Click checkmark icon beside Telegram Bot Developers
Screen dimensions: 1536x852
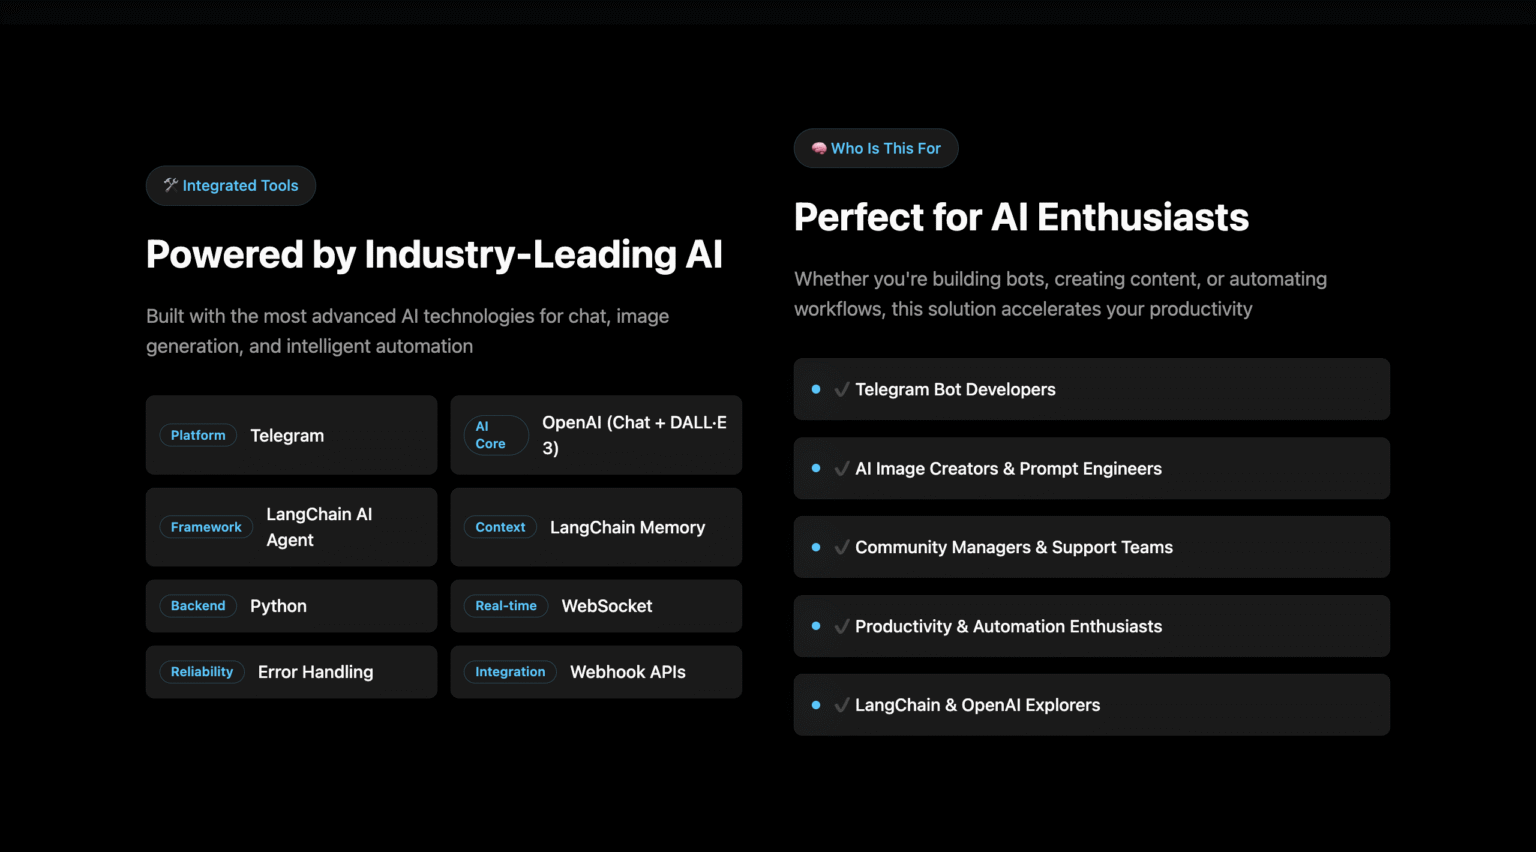click(842, 389)
